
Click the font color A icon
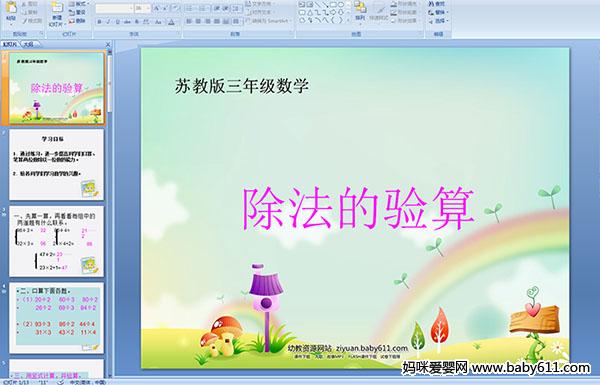point(171,22)
